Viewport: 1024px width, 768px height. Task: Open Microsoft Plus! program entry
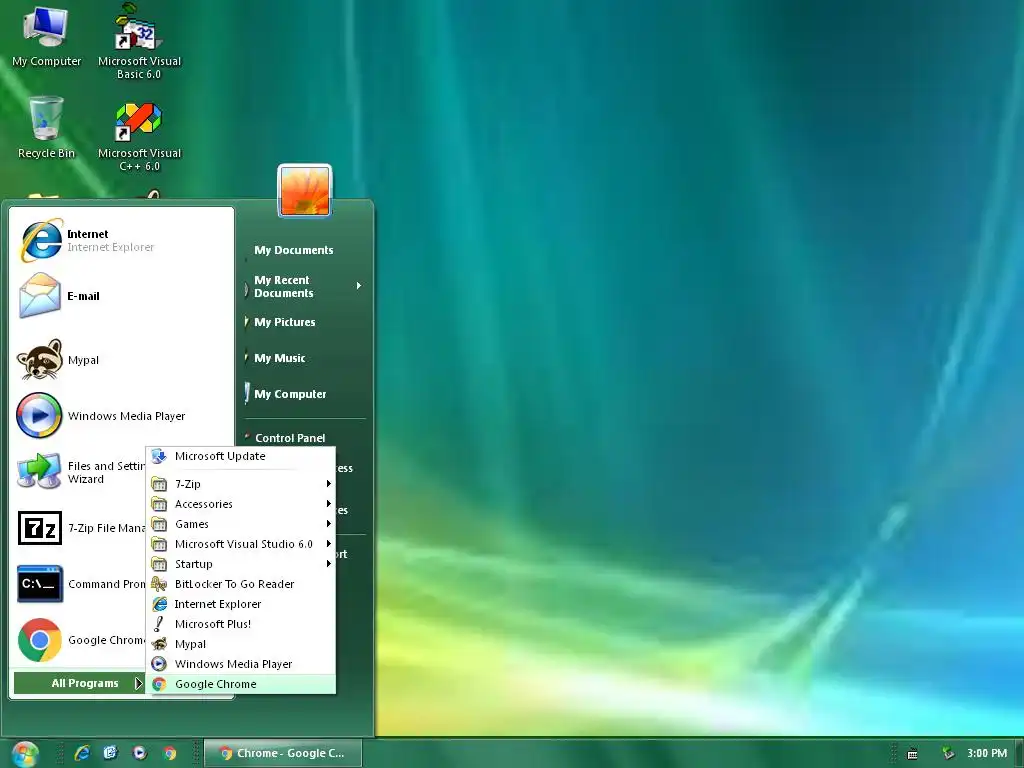tap(241, 624)
